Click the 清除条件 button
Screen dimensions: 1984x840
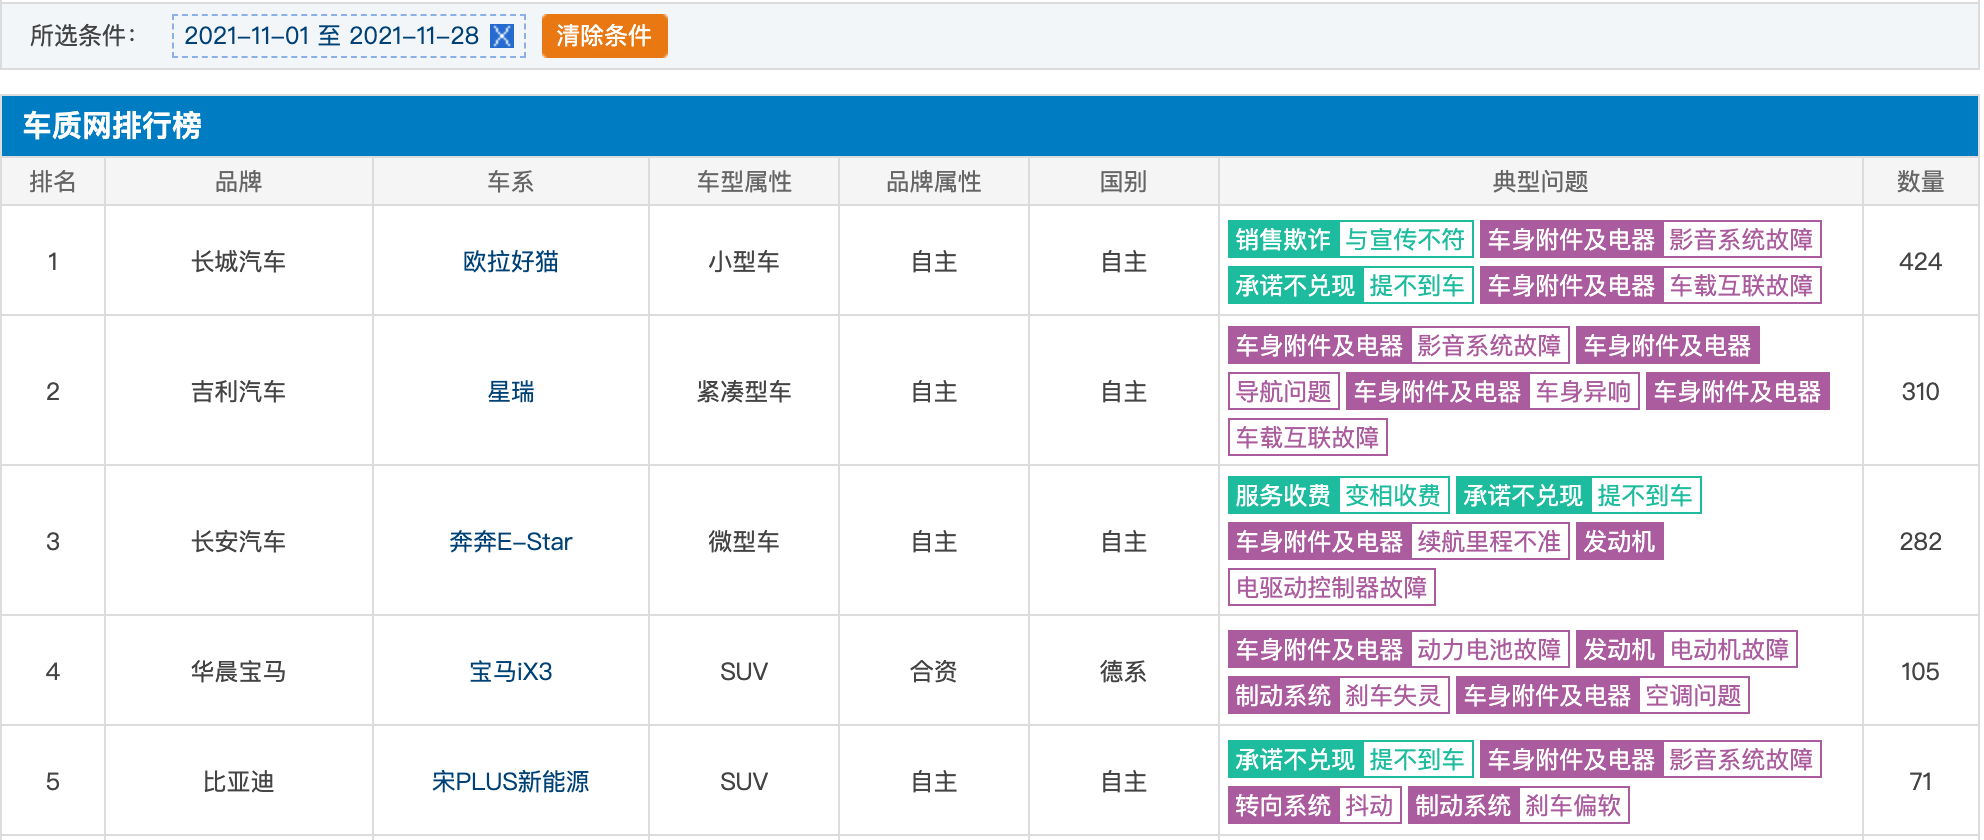(604, 36)
